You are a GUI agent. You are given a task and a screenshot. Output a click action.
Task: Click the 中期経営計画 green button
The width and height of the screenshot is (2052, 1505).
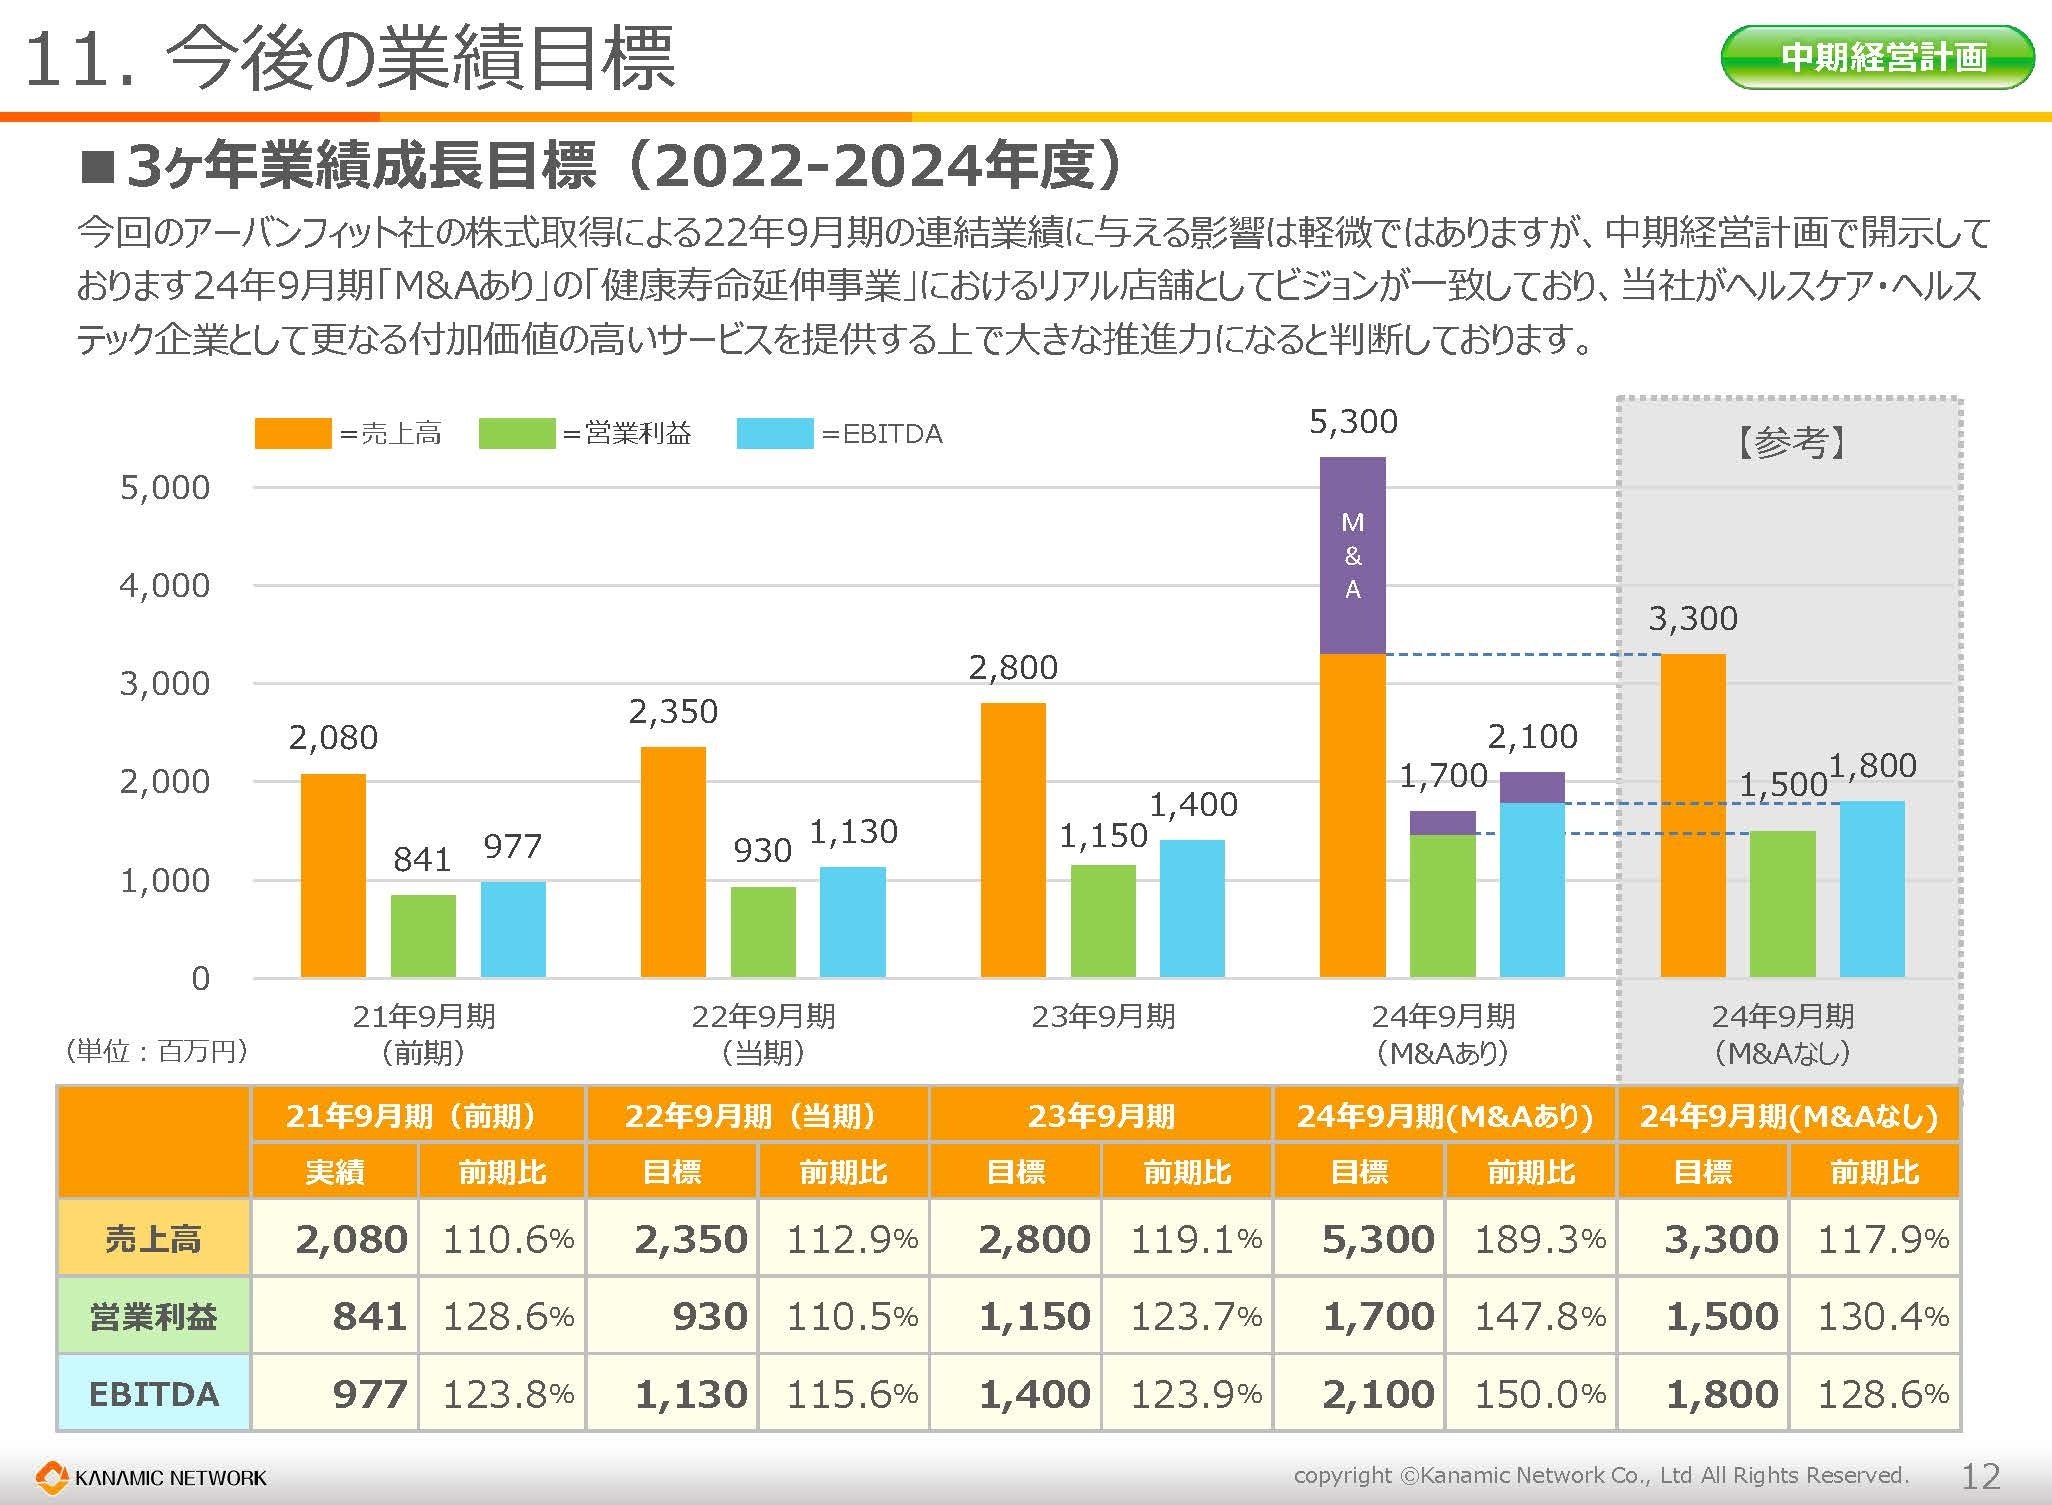[x=1877, y=57]
